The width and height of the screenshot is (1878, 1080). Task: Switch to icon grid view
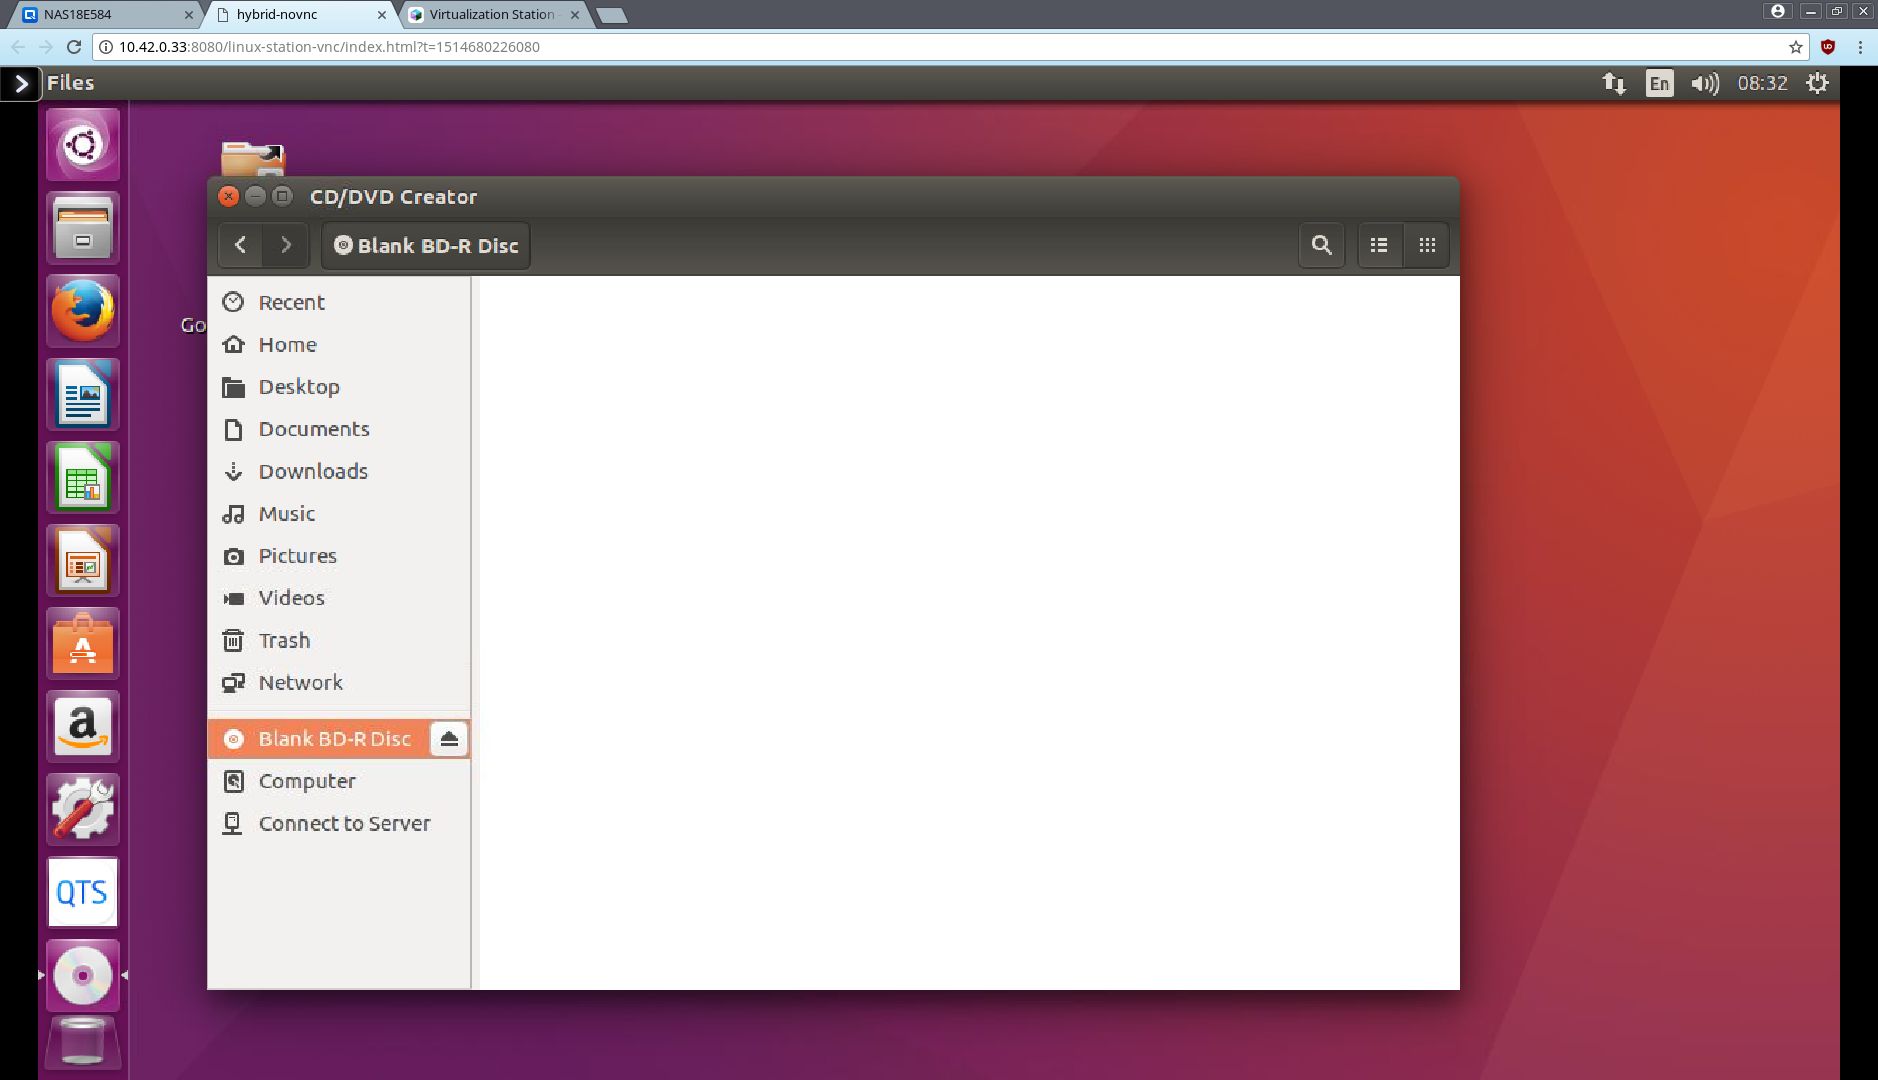[1427, 245]
